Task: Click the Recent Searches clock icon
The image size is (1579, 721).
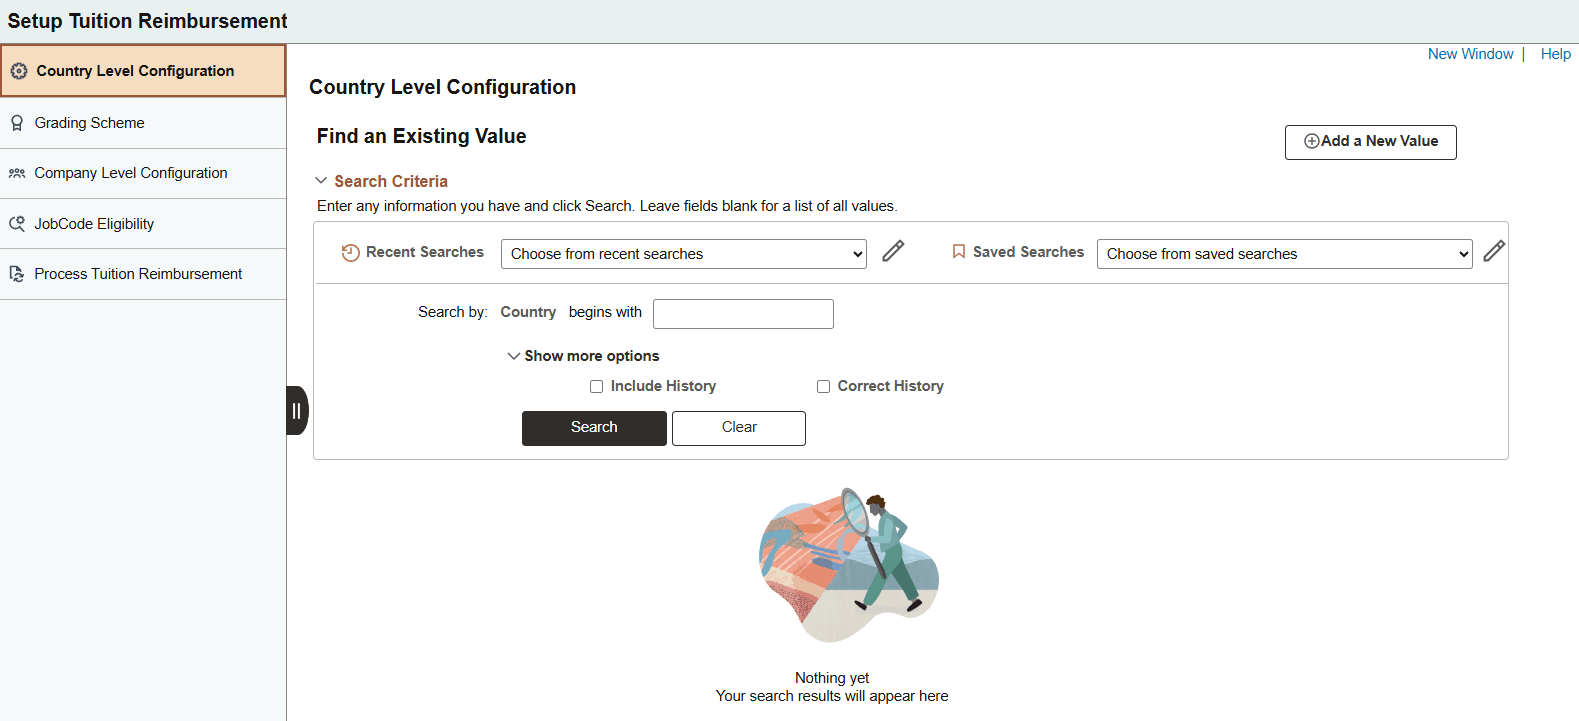Action: point(350,253)
